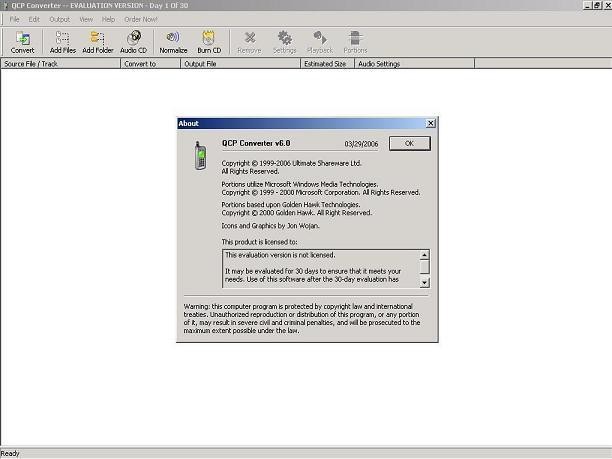Choose the Add Folder toolbar icon

(x=98, y=42)
